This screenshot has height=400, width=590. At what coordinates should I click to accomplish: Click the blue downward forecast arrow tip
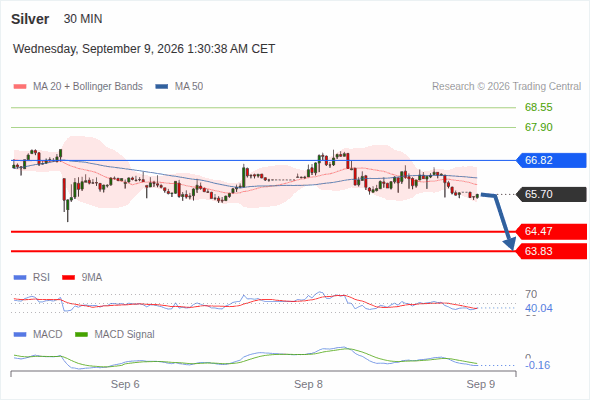512,246
